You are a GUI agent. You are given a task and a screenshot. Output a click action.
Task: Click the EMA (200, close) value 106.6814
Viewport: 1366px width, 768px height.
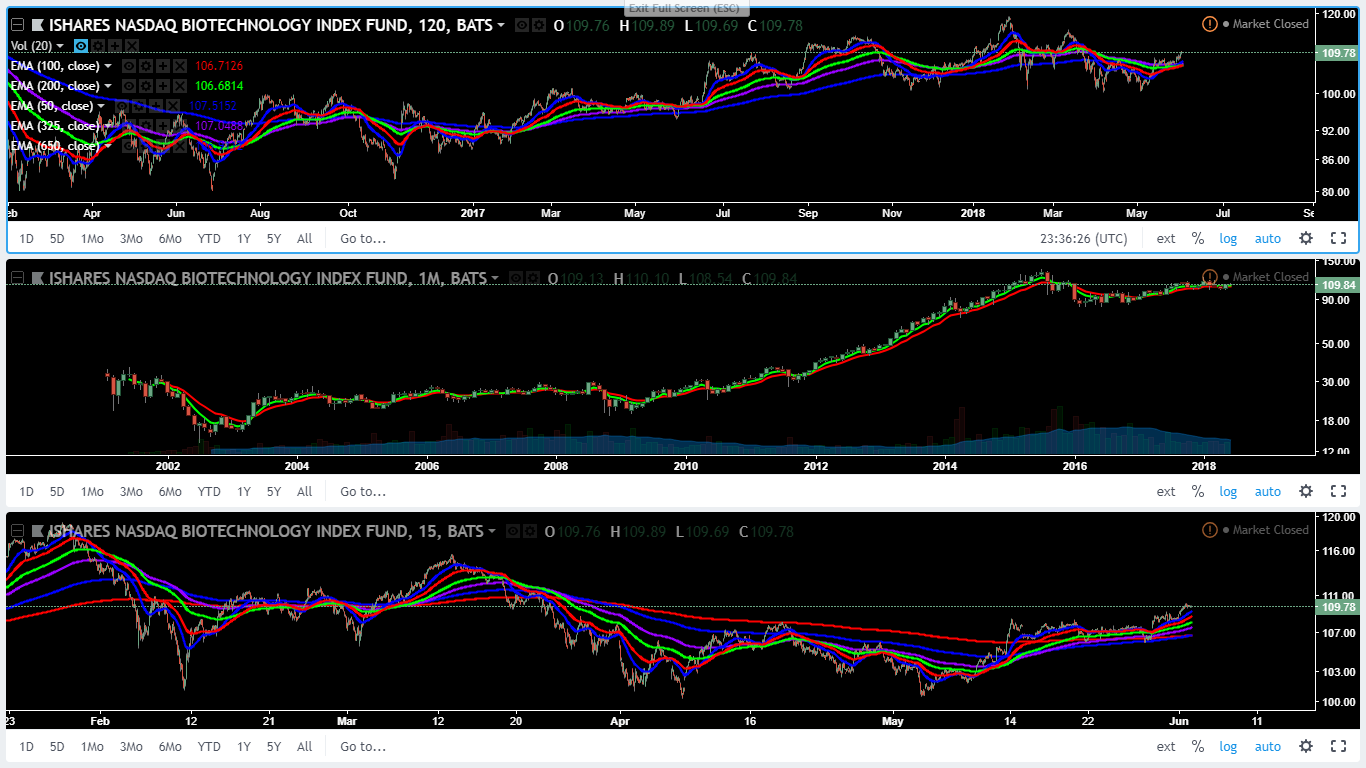click(x=219, y=86)
